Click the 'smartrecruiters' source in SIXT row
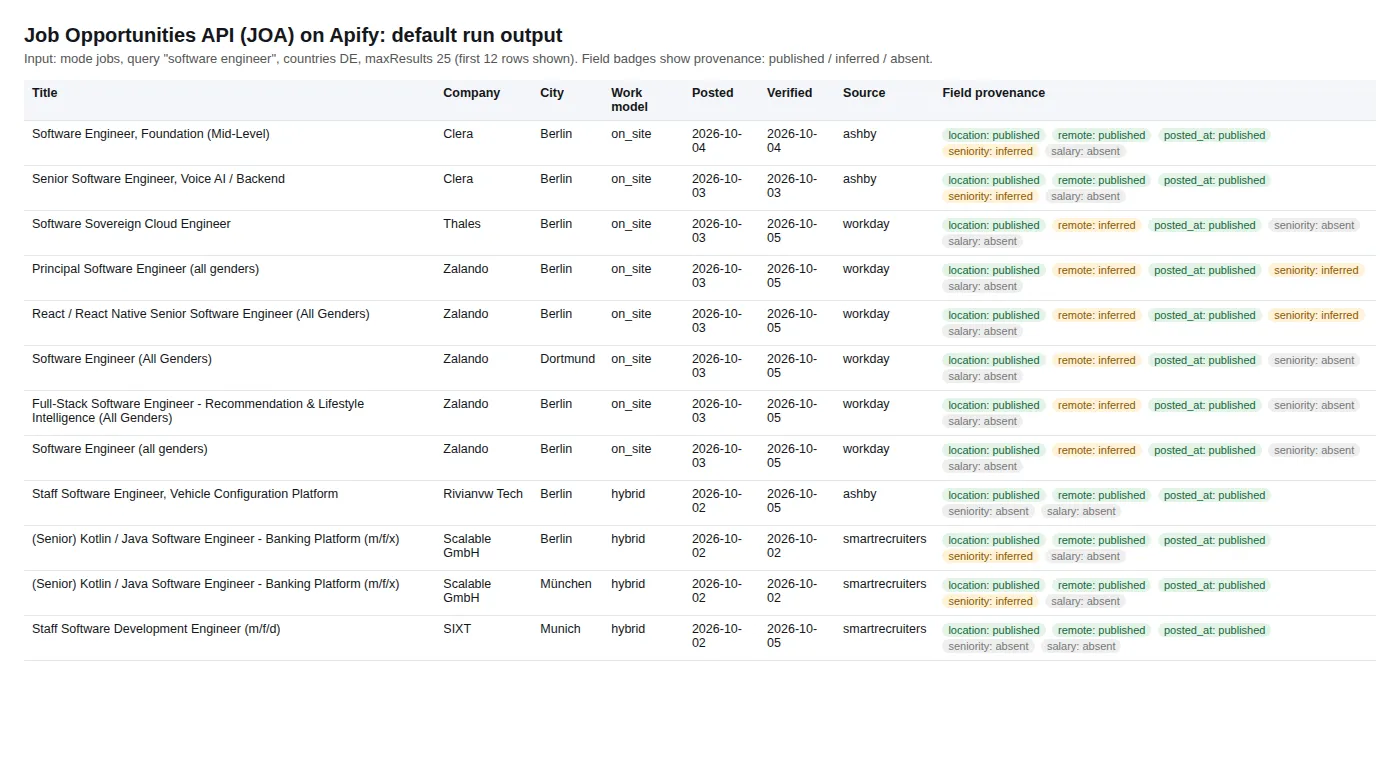 pyautogui.click(x=885, y=629)
